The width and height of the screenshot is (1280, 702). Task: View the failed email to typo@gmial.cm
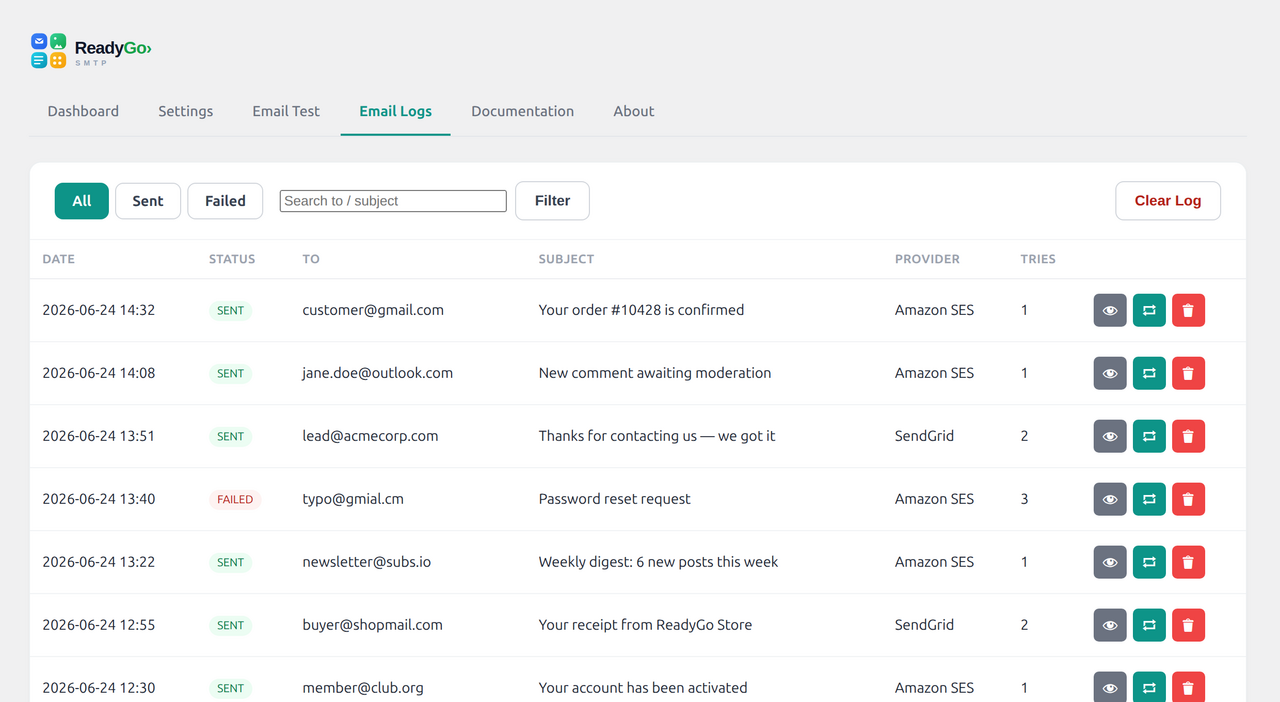[x=1110, y=499]
